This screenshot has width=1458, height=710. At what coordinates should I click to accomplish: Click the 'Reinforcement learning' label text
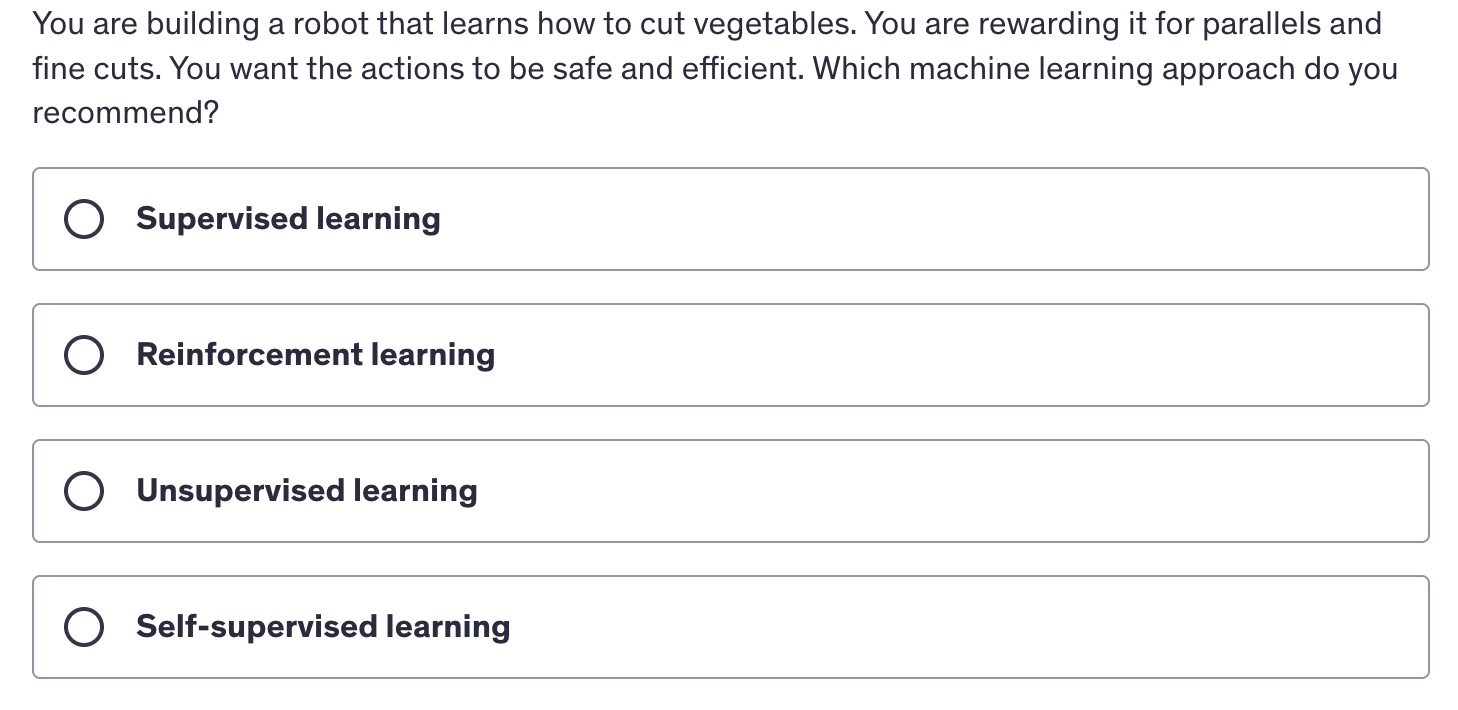tap(316, 355)
